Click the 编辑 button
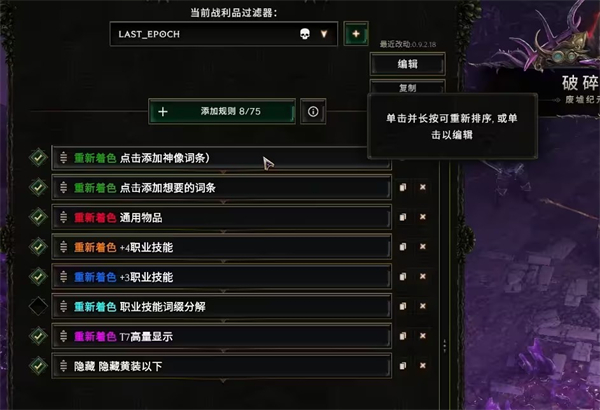The width and height of the screenshot is (600, 410). [x=408, y=64]
